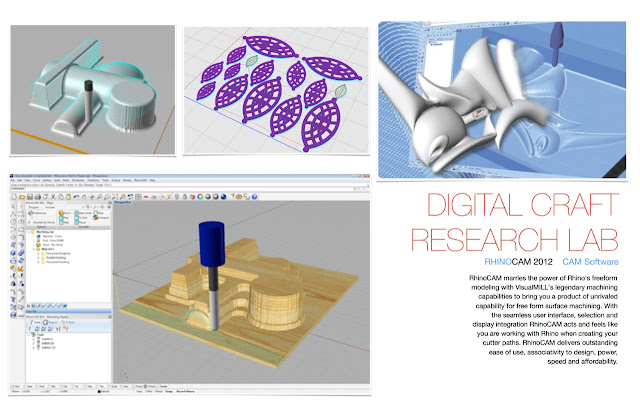Image resolution: width=640 pixels, height=416 pixels.
Task: Toggle the Project osnap checkbox
Action: [x=133, y=387]
